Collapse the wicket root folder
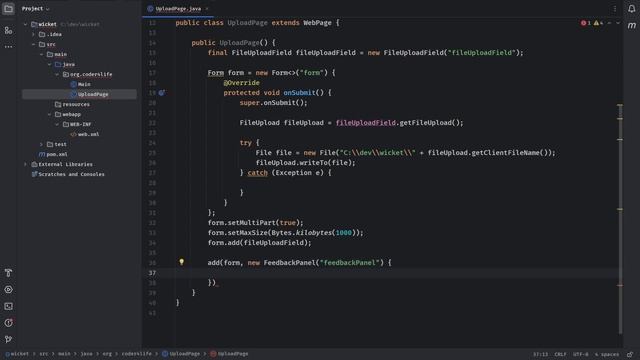The height and width of the screenshot is (360, 640). tap(26, 24)
